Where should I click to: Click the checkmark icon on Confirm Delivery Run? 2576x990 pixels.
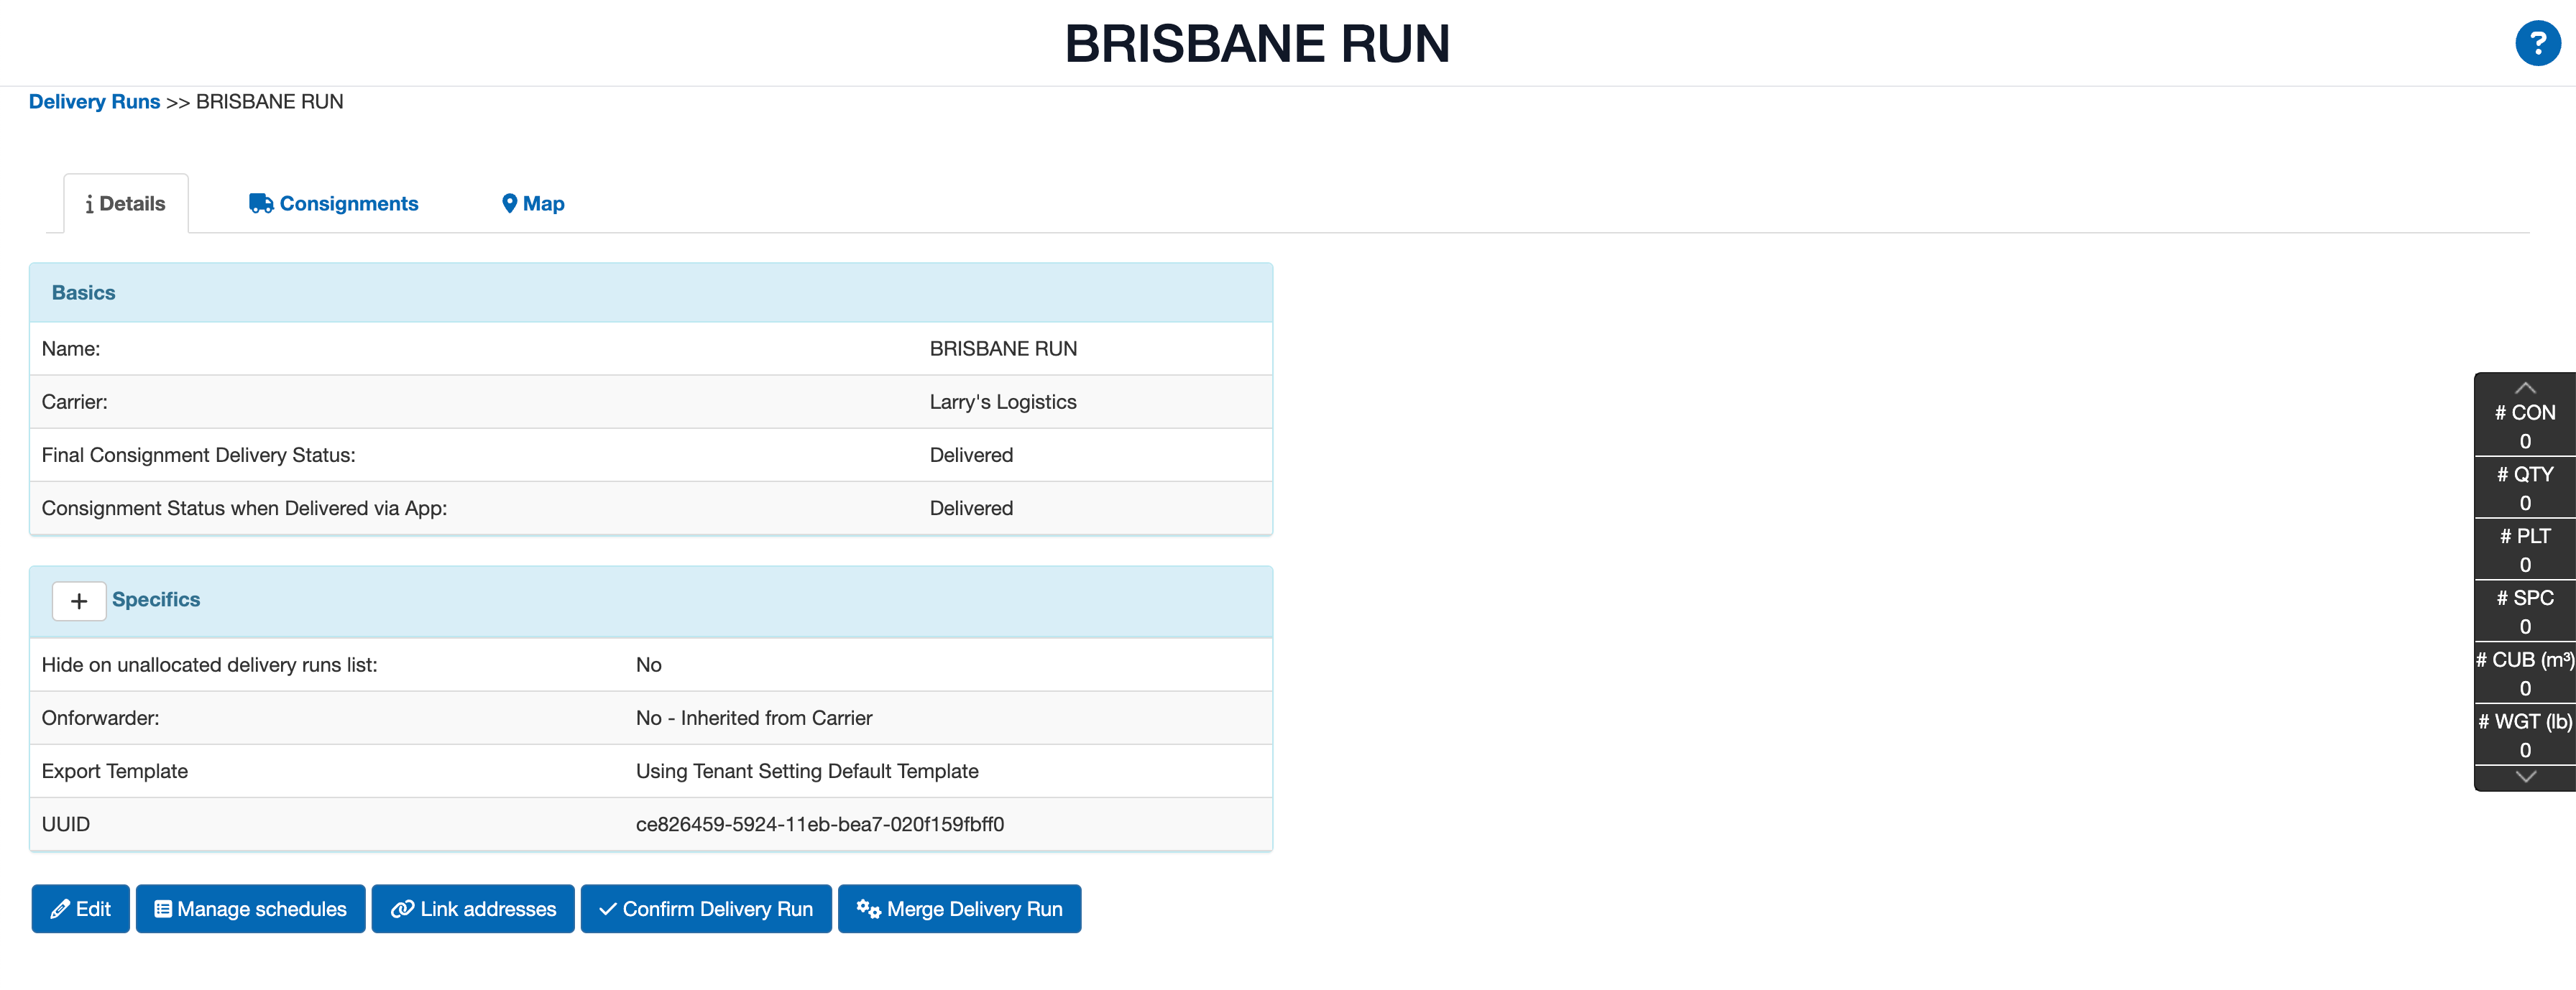pyautogui.click(x=607, y=908)
